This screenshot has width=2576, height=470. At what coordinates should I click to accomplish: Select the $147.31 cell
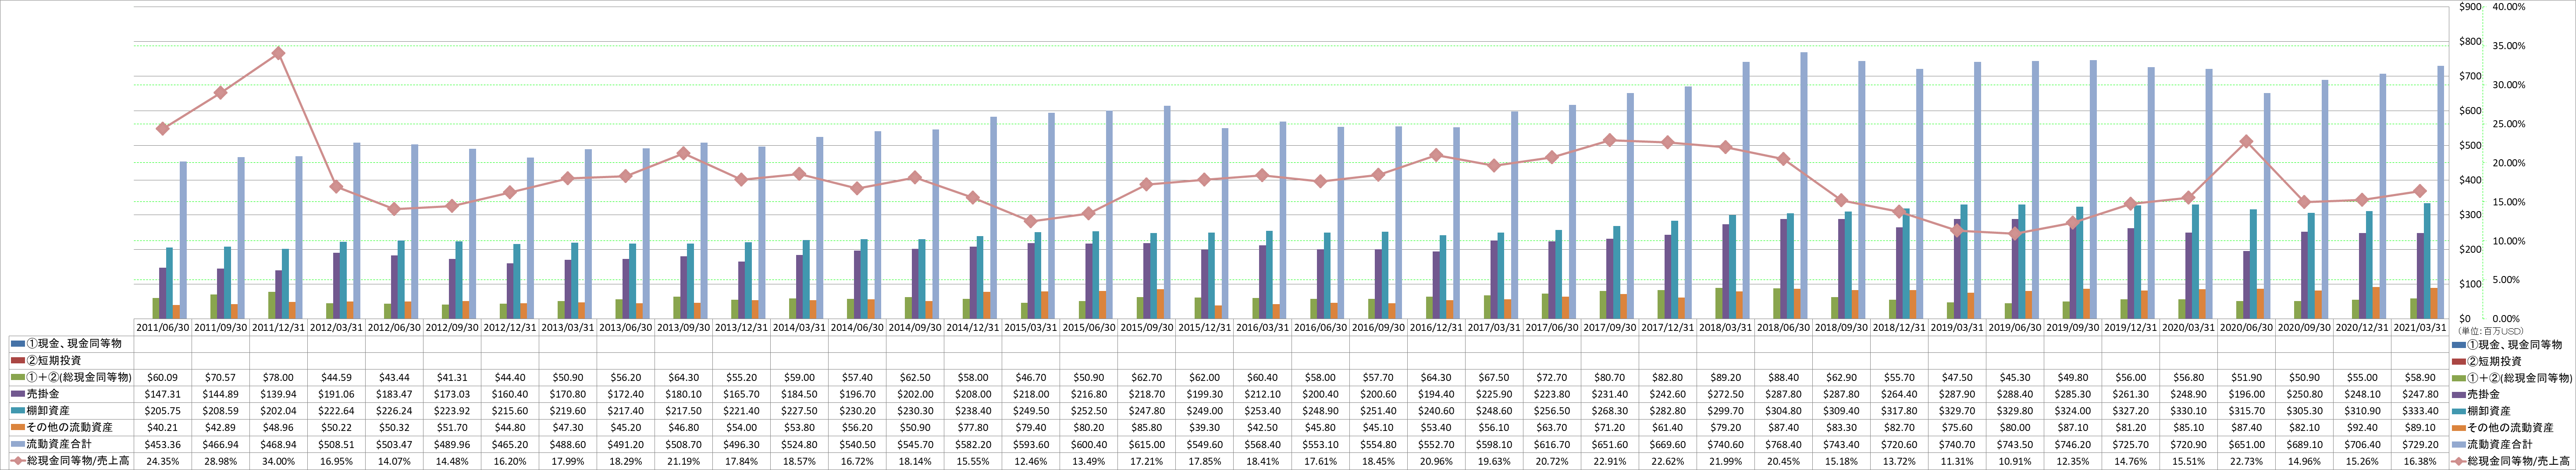(163, 394)
